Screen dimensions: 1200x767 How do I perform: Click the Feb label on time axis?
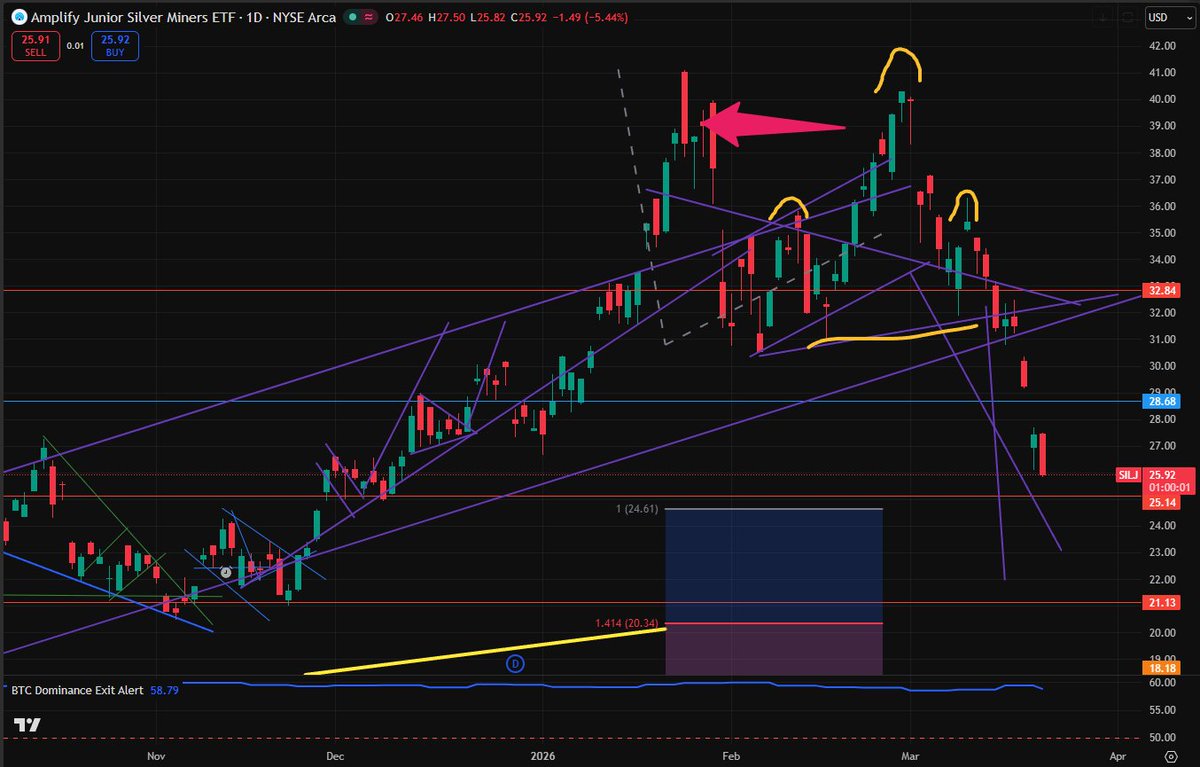[x=731, y=755]
